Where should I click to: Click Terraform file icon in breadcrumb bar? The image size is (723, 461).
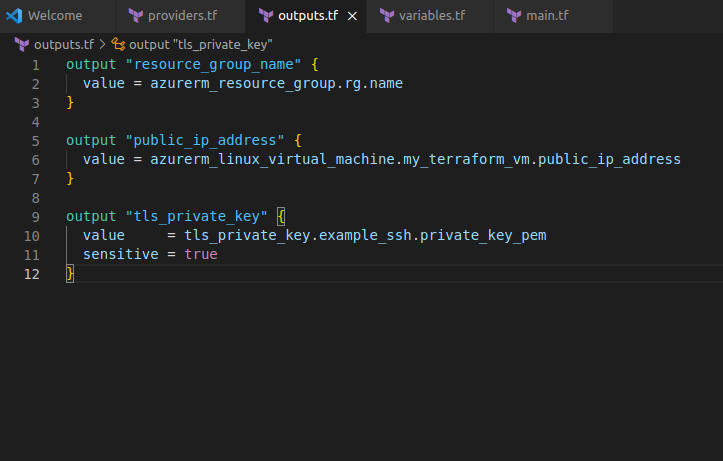coord(22,45)
